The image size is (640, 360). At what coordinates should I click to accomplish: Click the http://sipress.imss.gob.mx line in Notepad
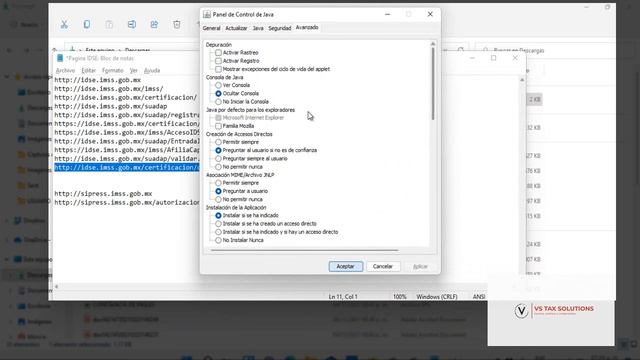pyautogui.click(x=103, y=193)
